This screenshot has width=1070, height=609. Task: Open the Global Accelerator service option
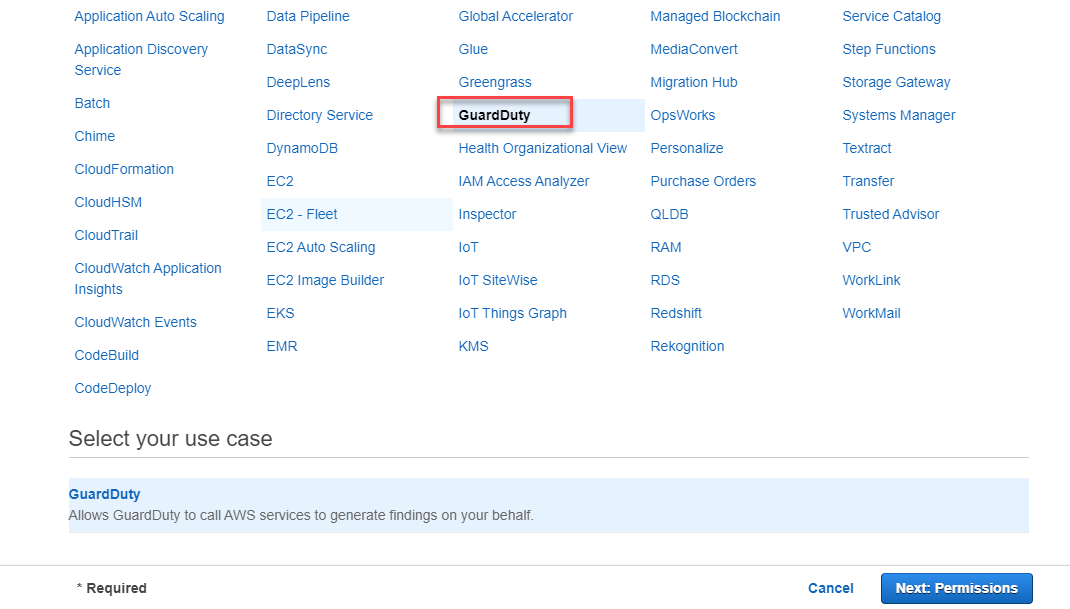(515, 16)
